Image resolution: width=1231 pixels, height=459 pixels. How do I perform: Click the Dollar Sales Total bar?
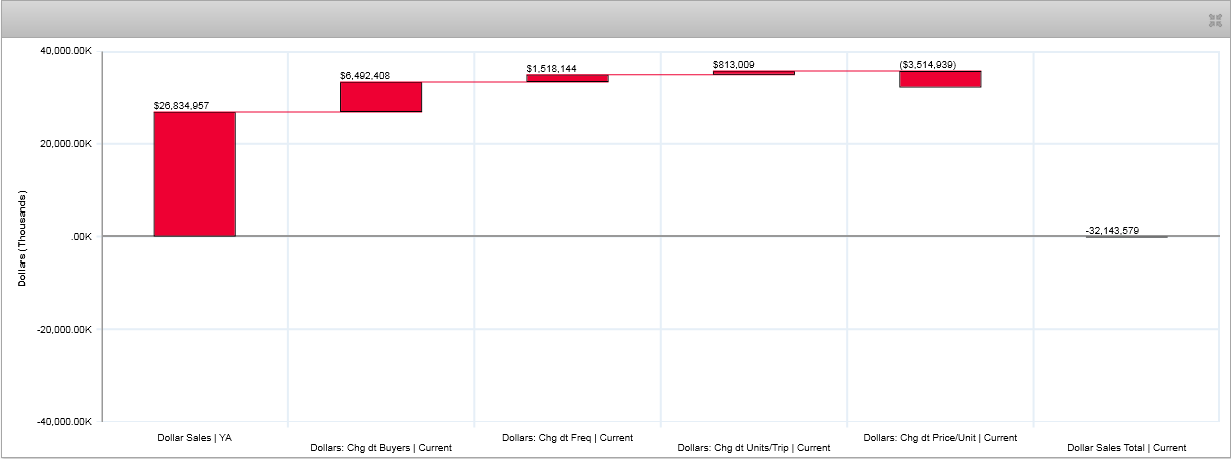click(x=1126, y=237)
